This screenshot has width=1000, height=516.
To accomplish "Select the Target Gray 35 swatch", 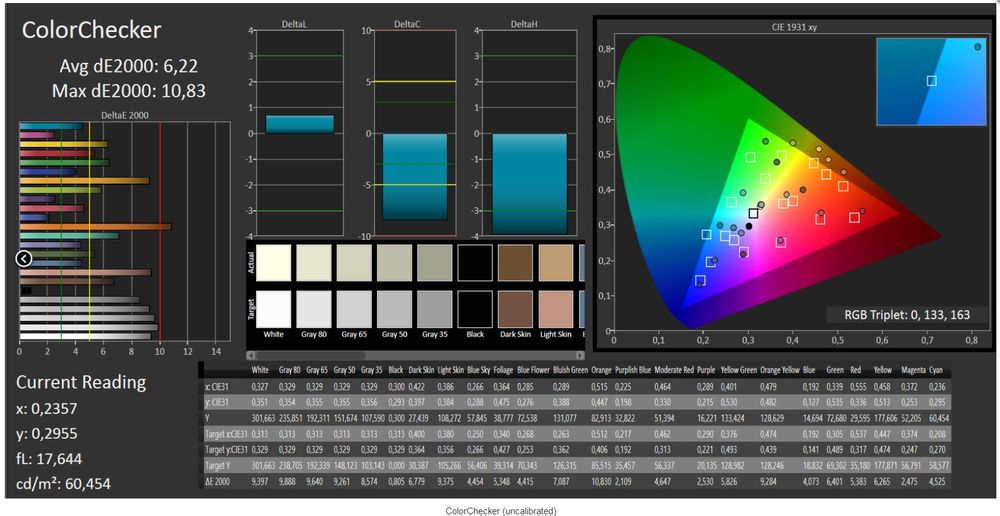I will [x=435, y=309].
